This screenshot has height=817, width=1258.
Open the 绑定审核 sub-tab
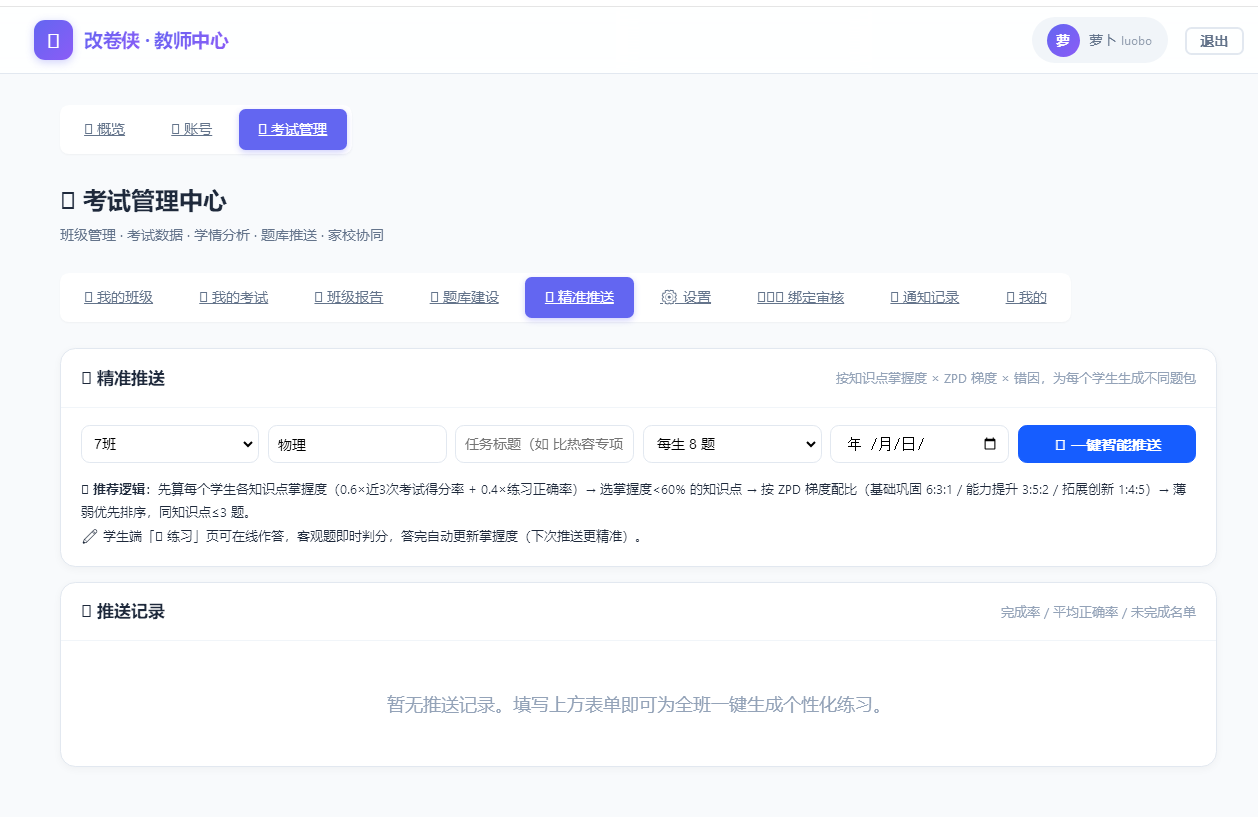point(801,297)
